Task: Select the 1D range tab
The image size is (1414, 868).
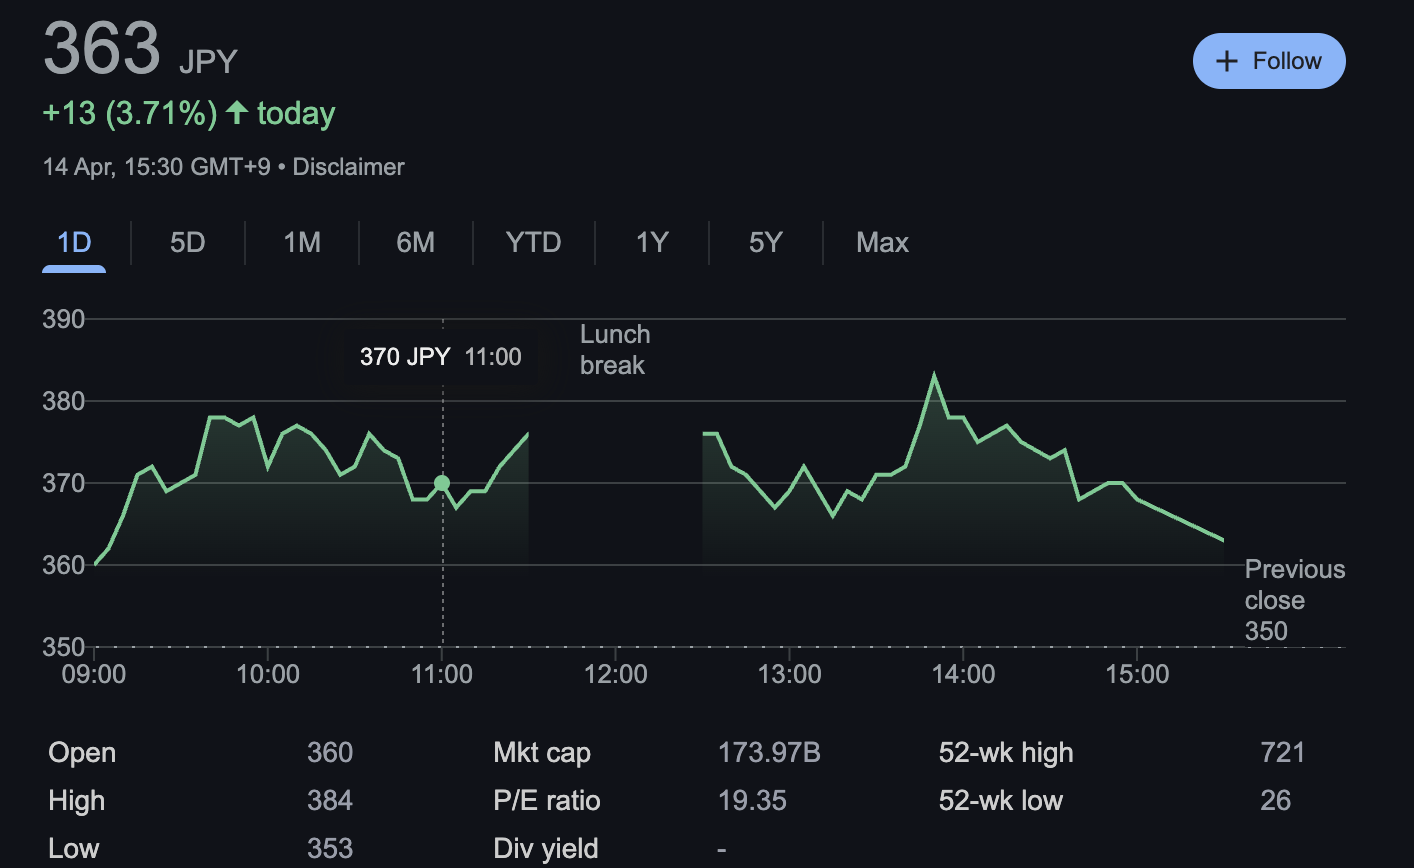Action: [x=74, y=243]
